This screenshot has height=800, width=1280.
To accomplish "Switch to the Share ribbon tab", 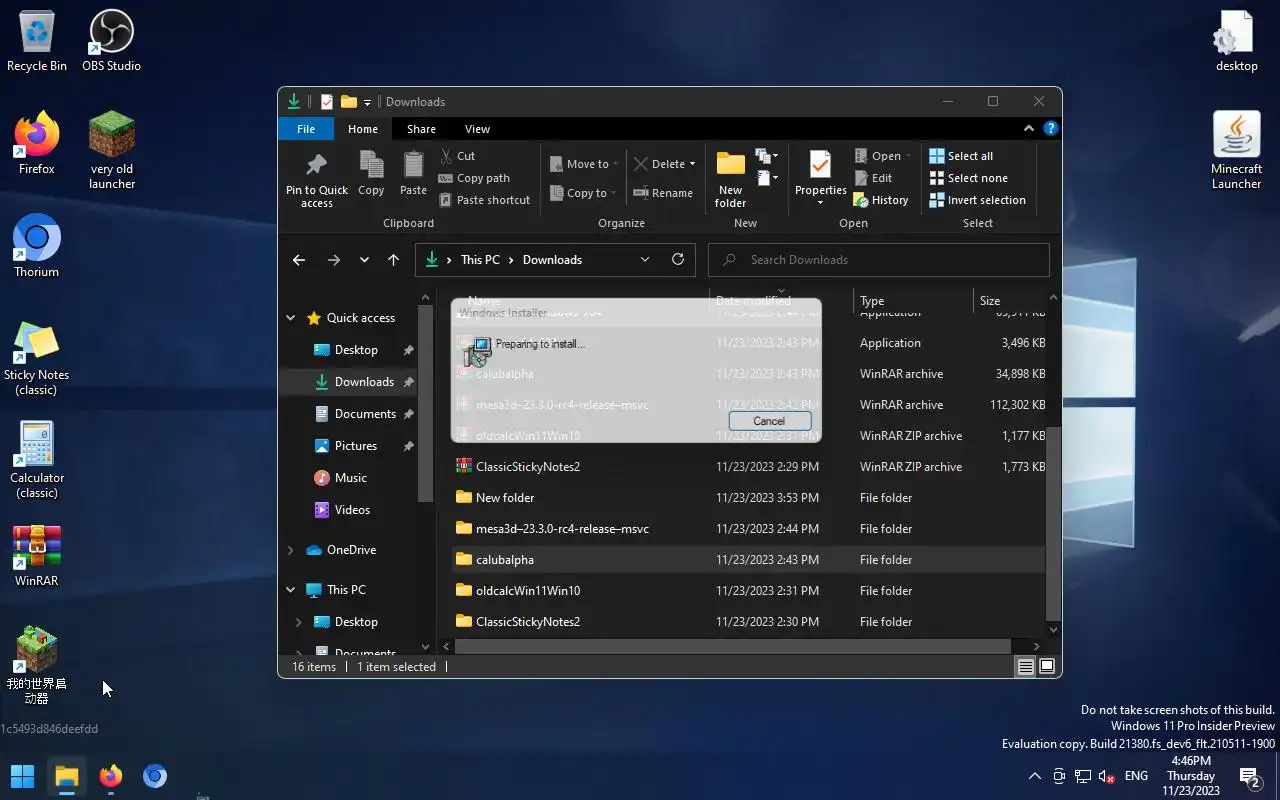I will (421, 129).
